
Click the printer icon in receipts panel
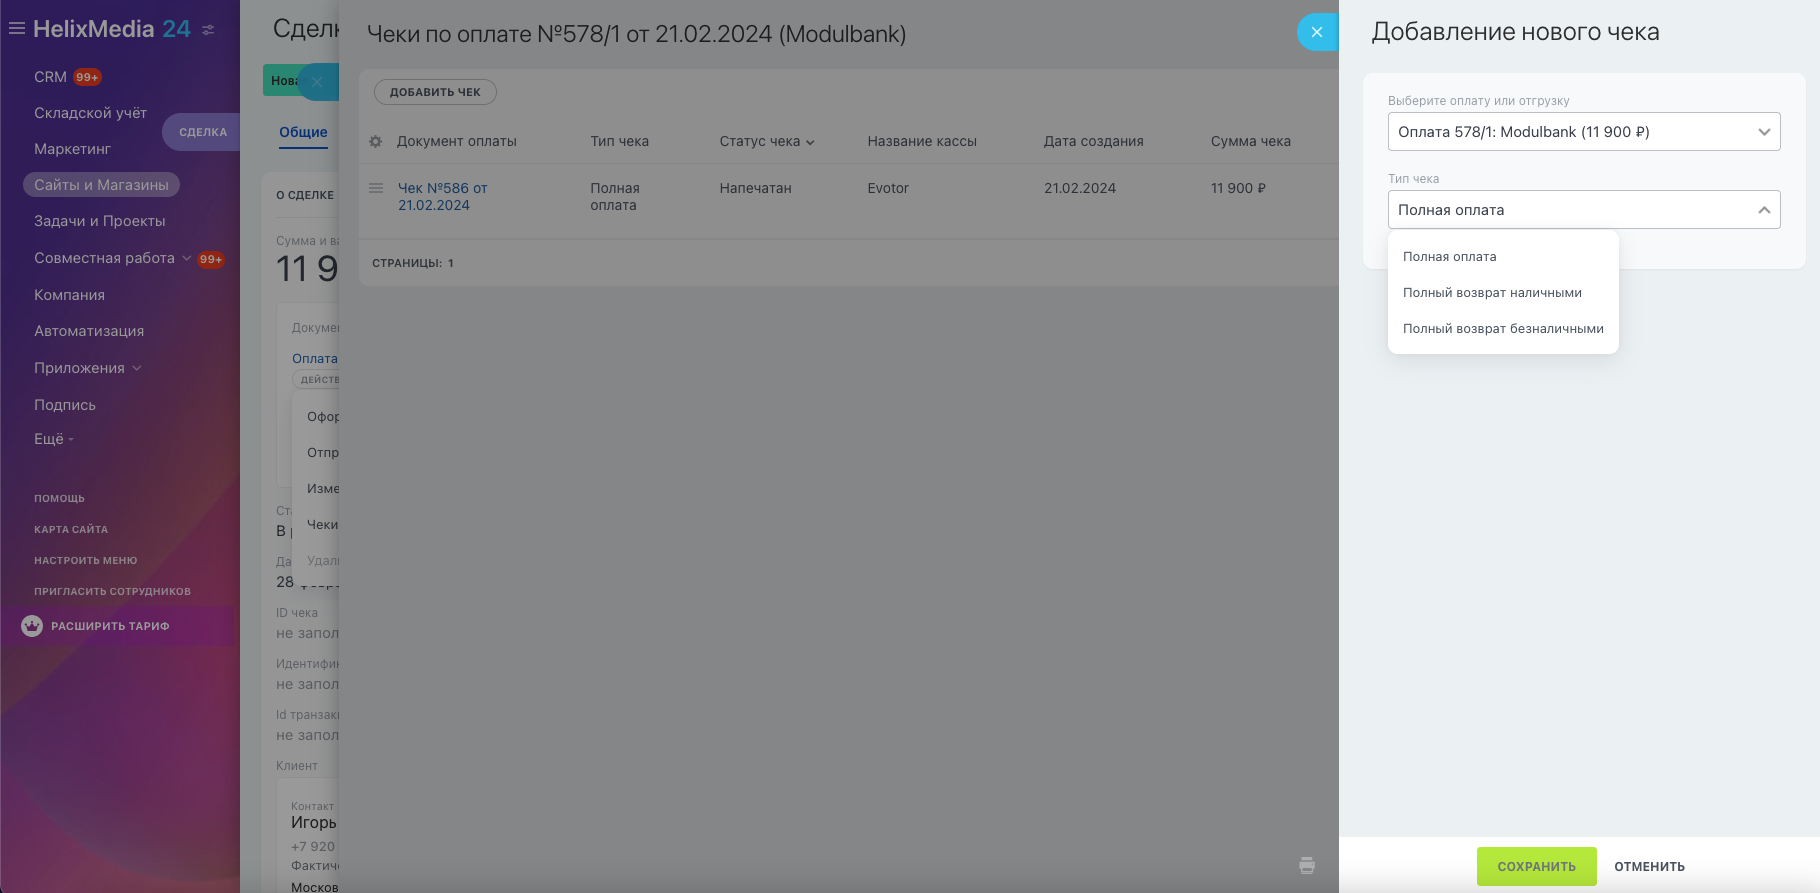(x=1307, y=865)
